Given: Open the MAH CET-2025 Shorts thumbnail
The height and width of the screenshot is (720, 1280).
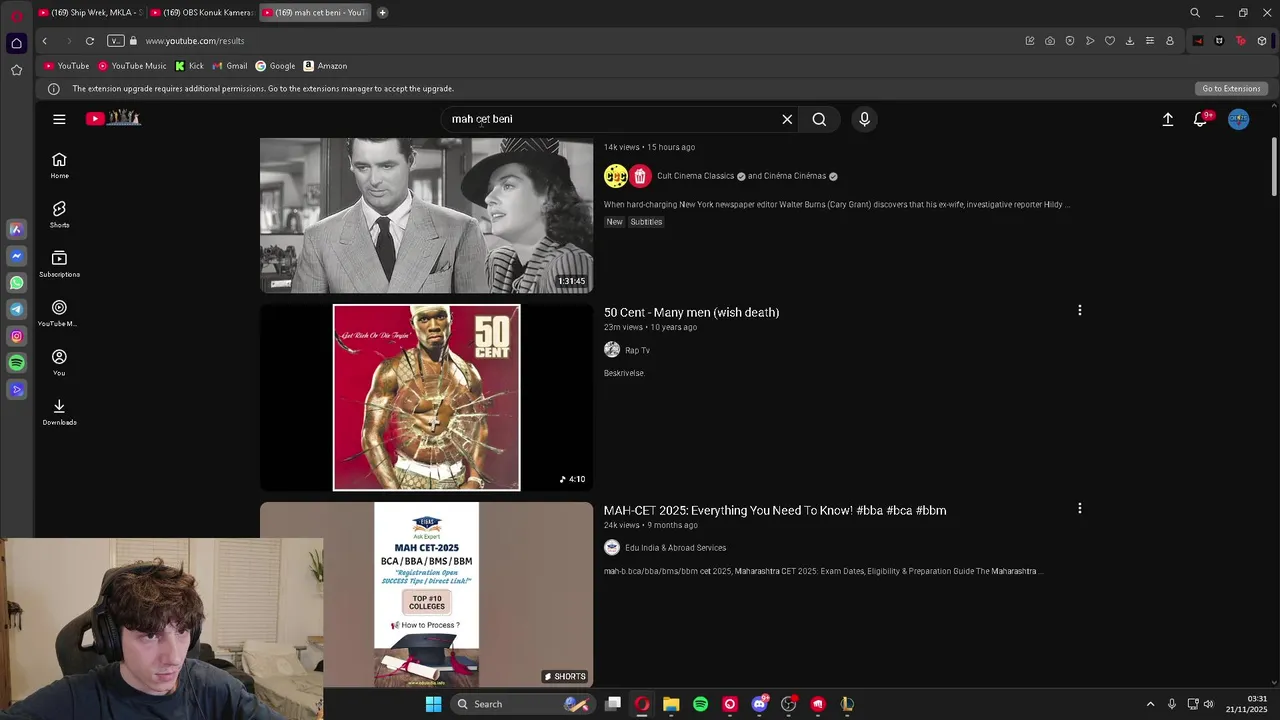Looking at the screenshot, I should [x=426, y=595].
